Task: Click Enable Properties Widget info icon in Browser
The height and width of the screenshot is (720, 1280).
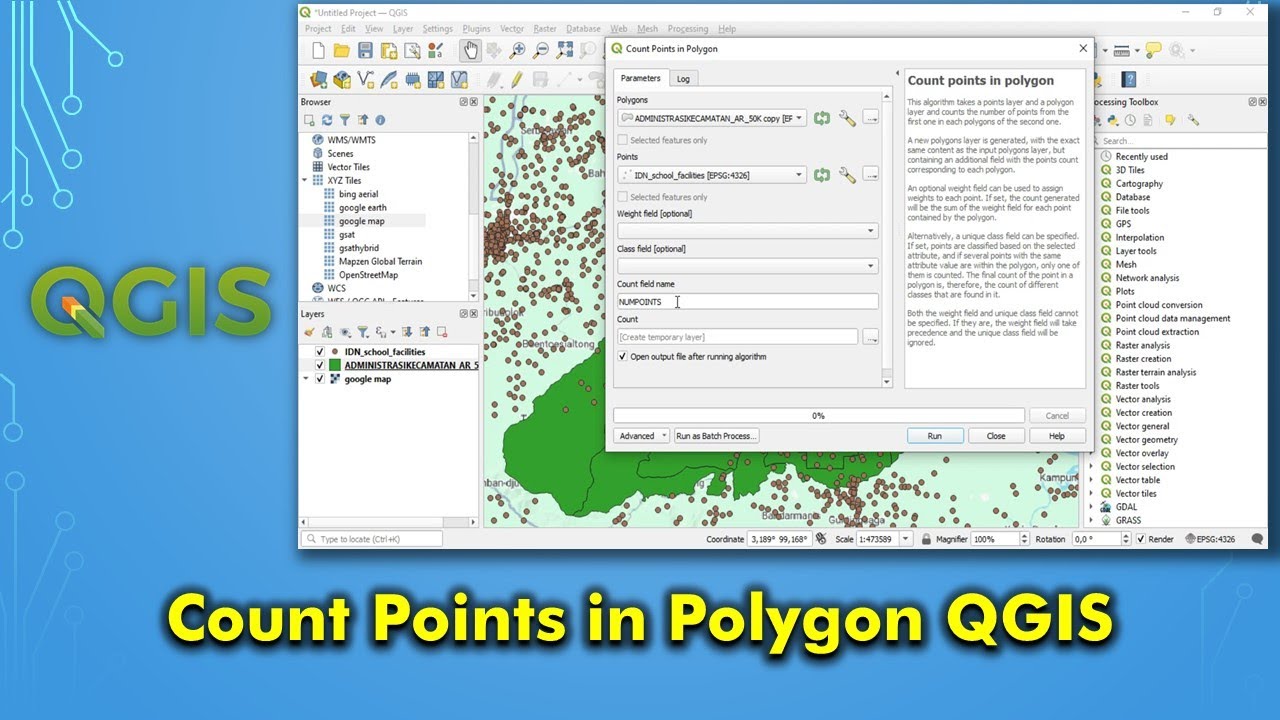Action: click(x=380, y=120)
